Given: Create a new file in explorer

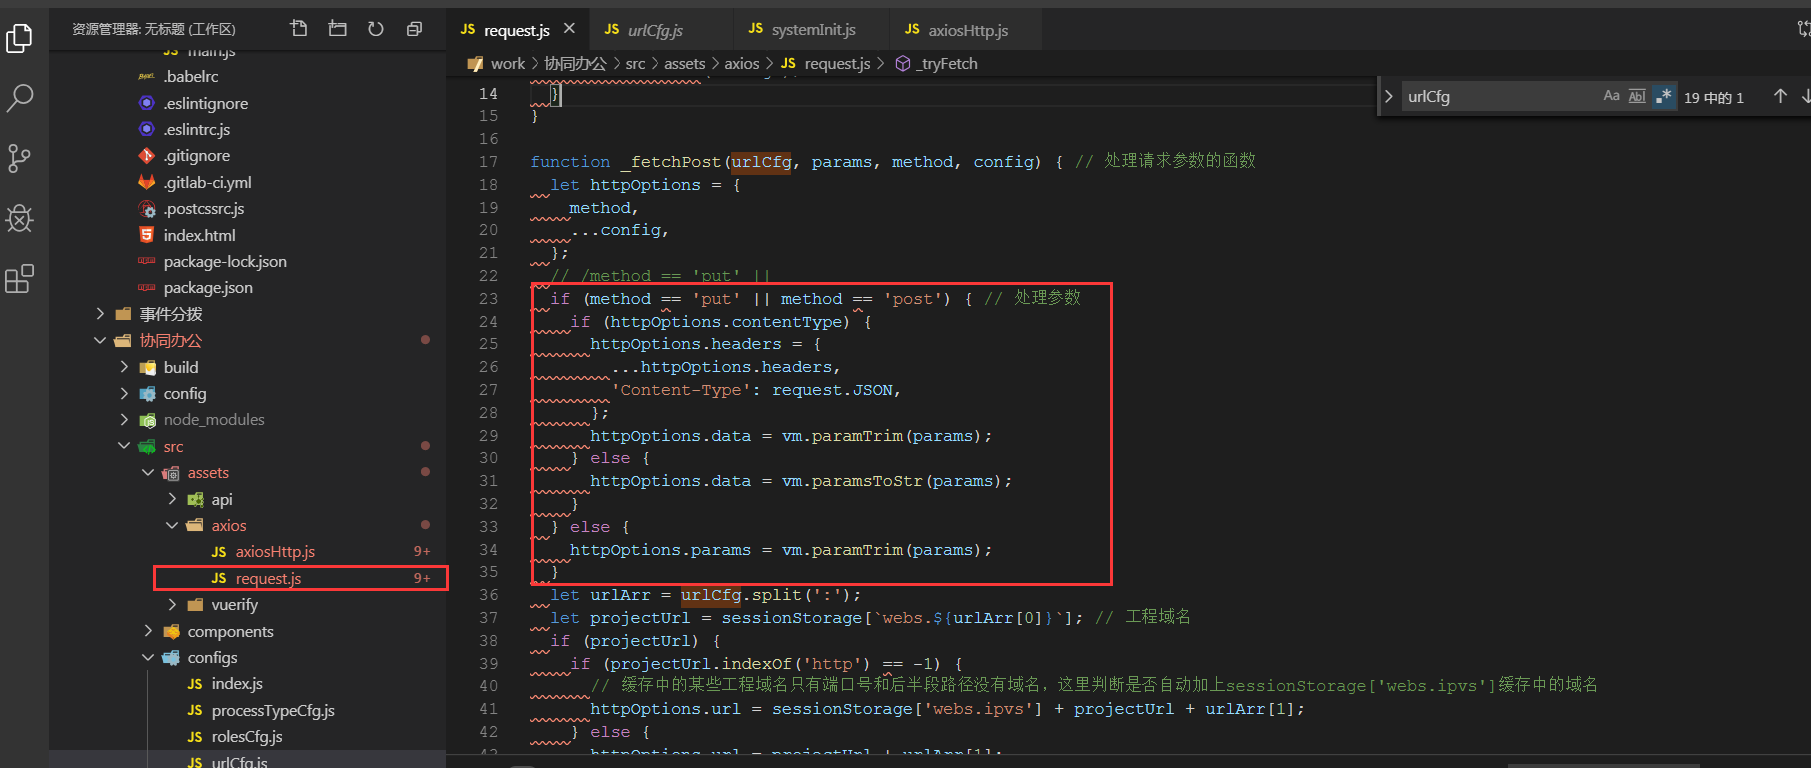Looking at the screenshot, I should pos(299,29).
